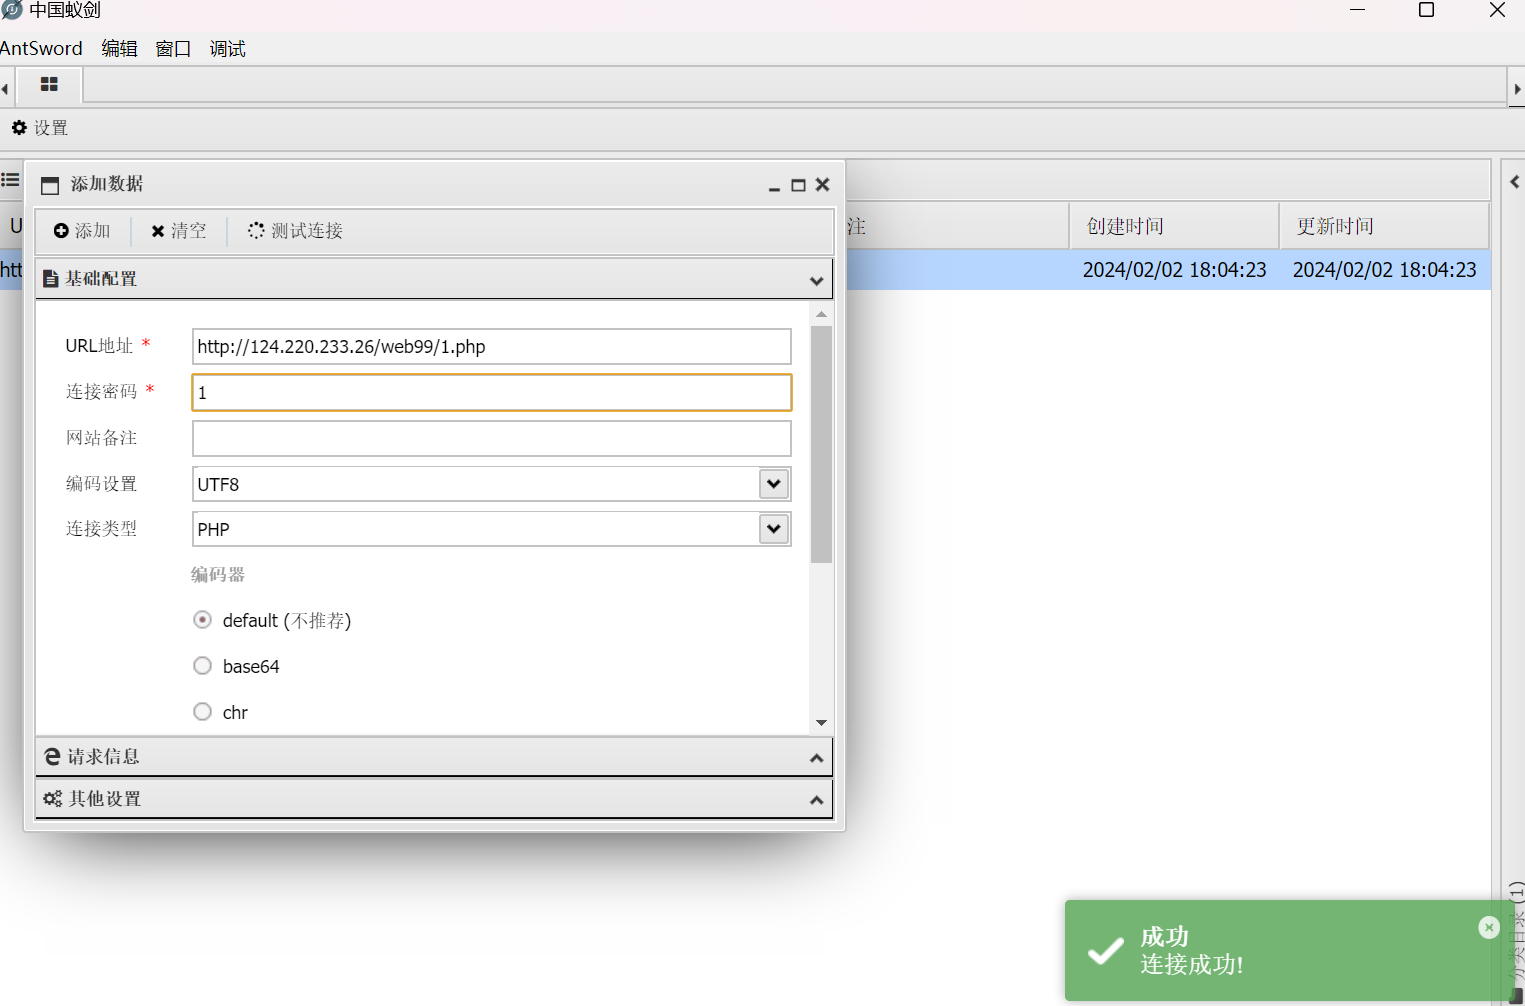Open the 设置 settings panel
Screen dimensions: 1525x1006
[x=40, y=128]
